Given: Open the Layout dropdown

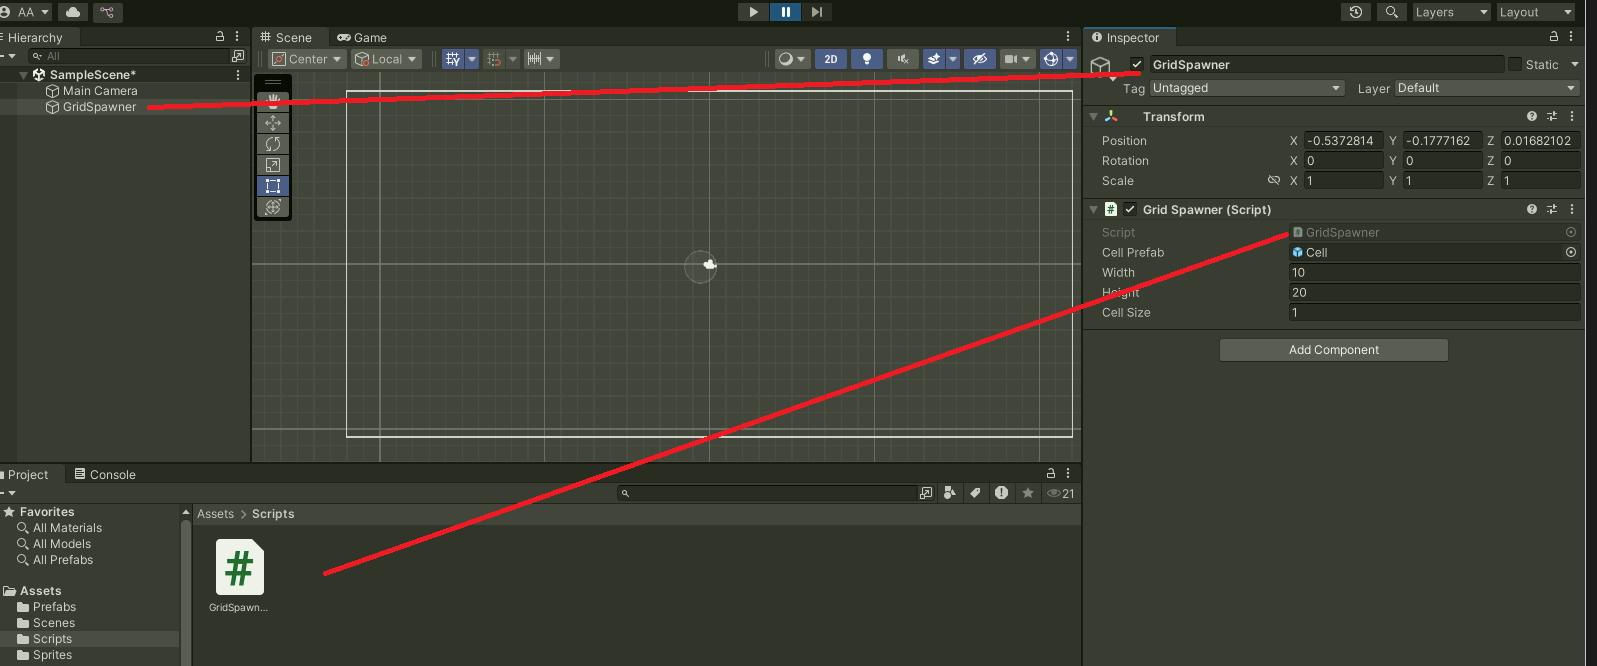Looking at the screenshot, I should pyautogui.click(x=1535, y=12).
